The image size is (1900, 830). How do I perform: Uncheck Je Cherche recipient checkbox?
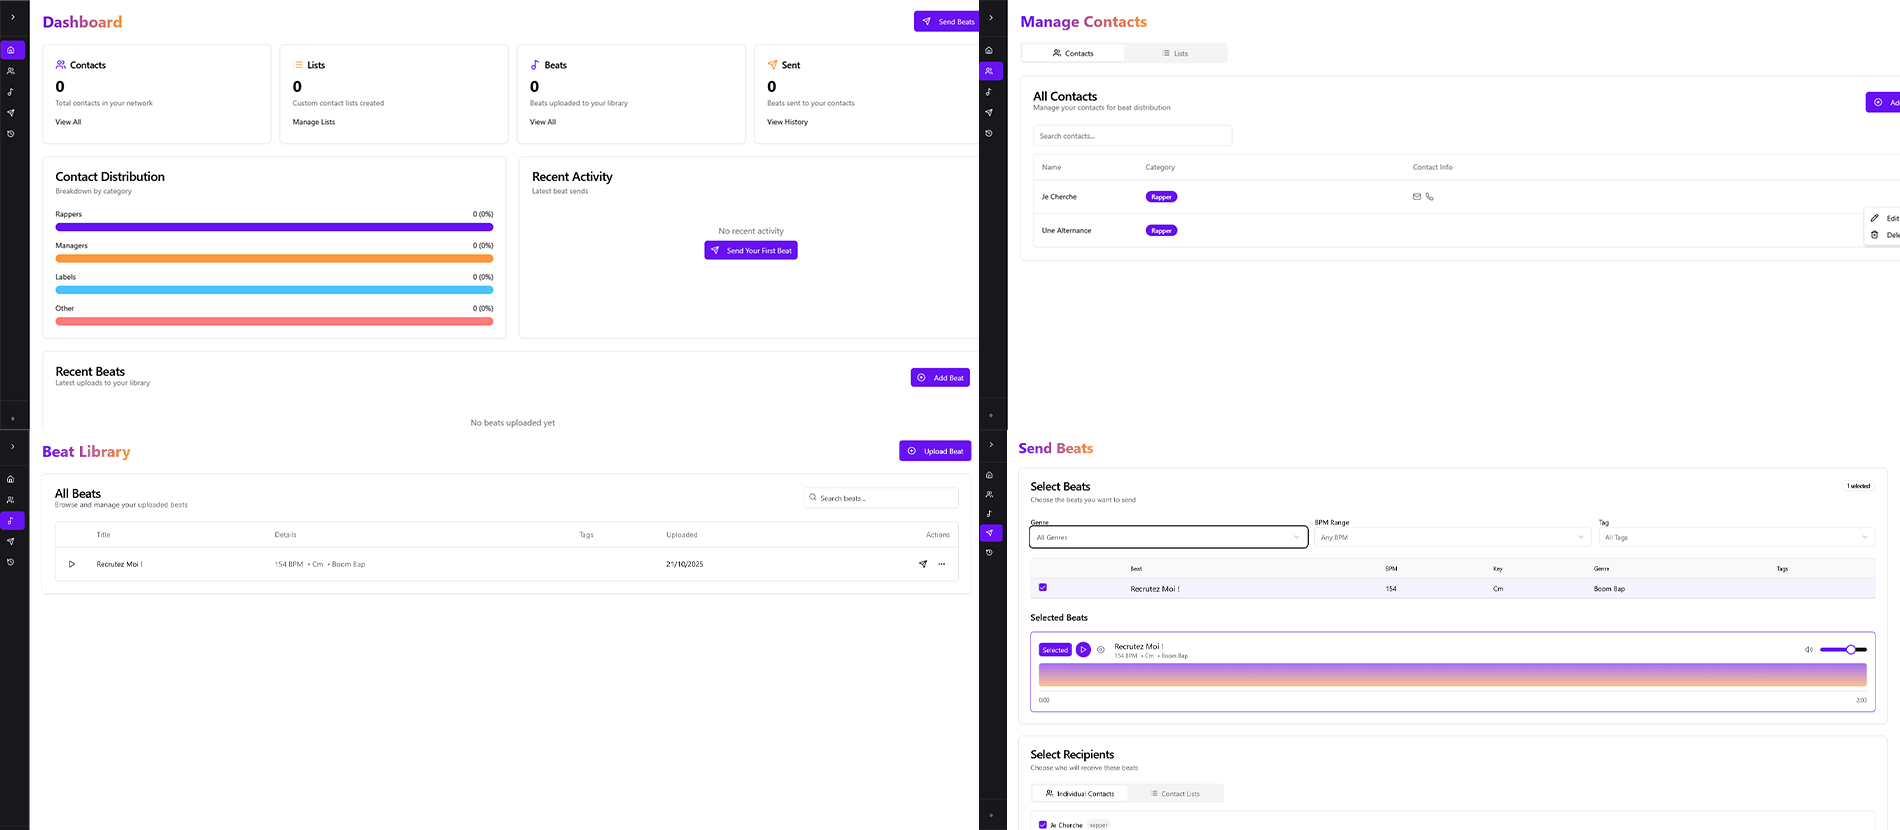[x=1043, y=825]
